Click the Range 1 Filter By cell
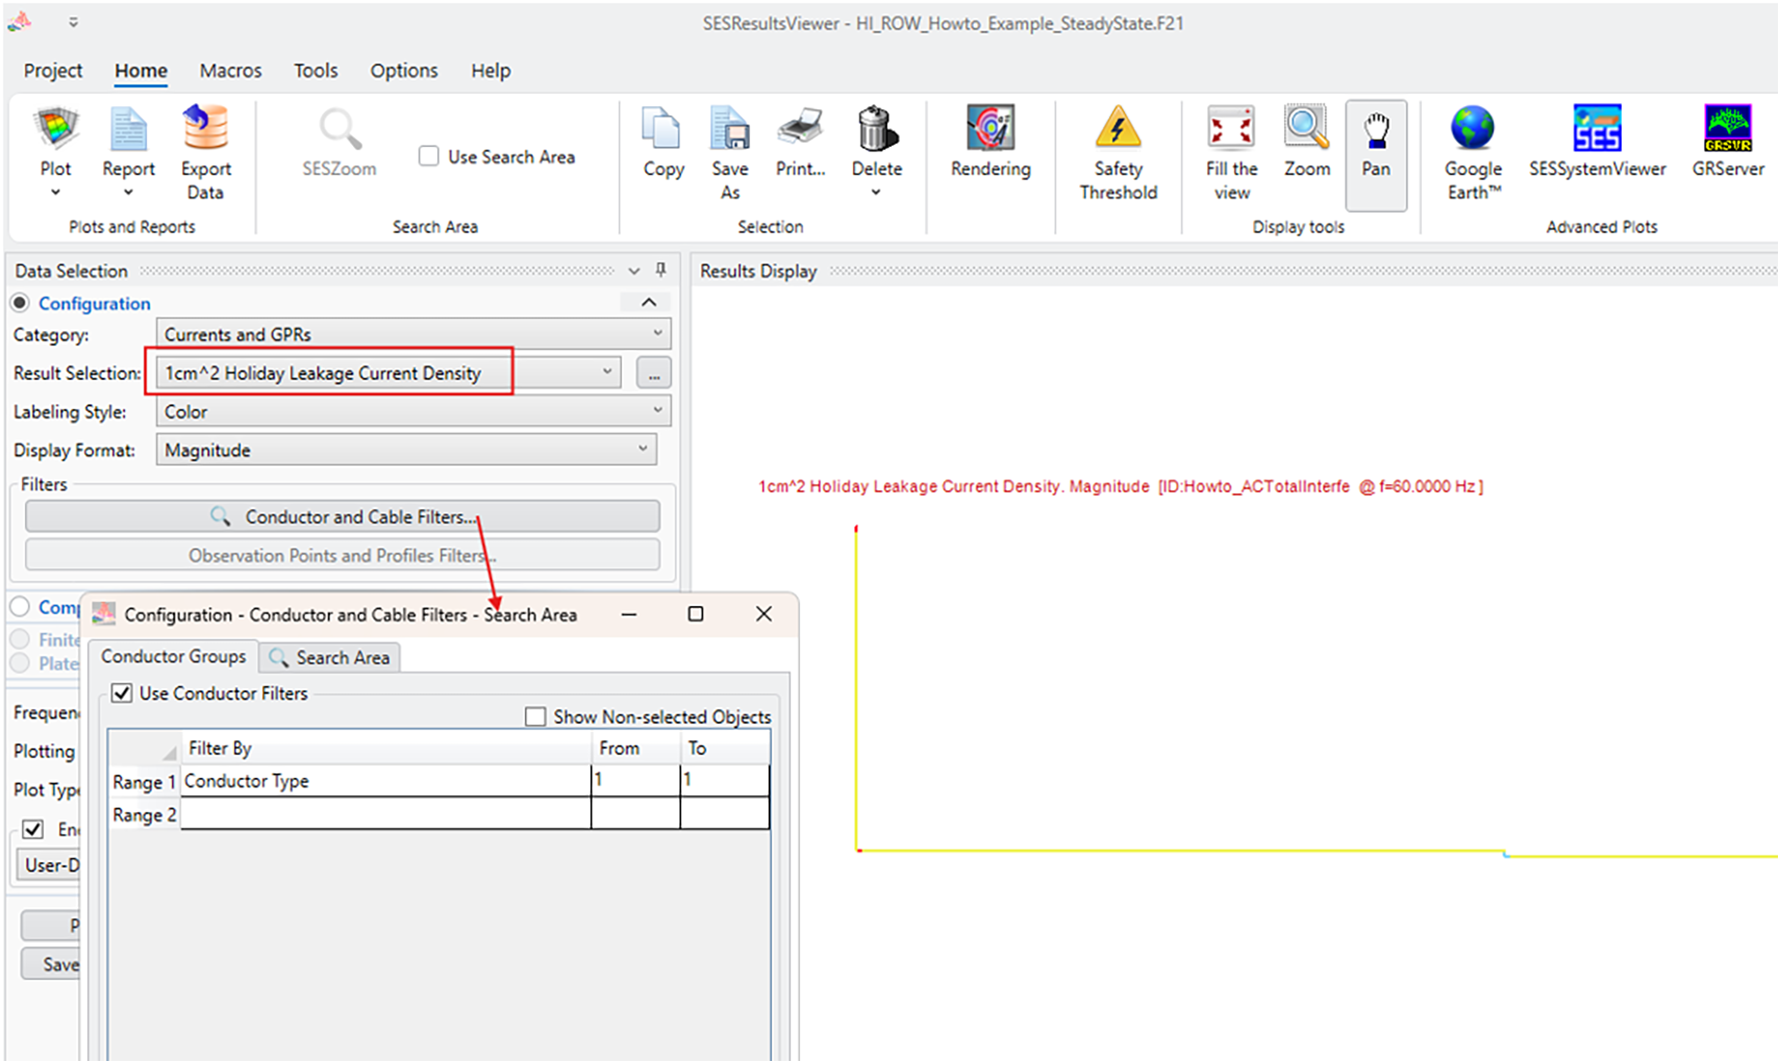 (386, 781)
